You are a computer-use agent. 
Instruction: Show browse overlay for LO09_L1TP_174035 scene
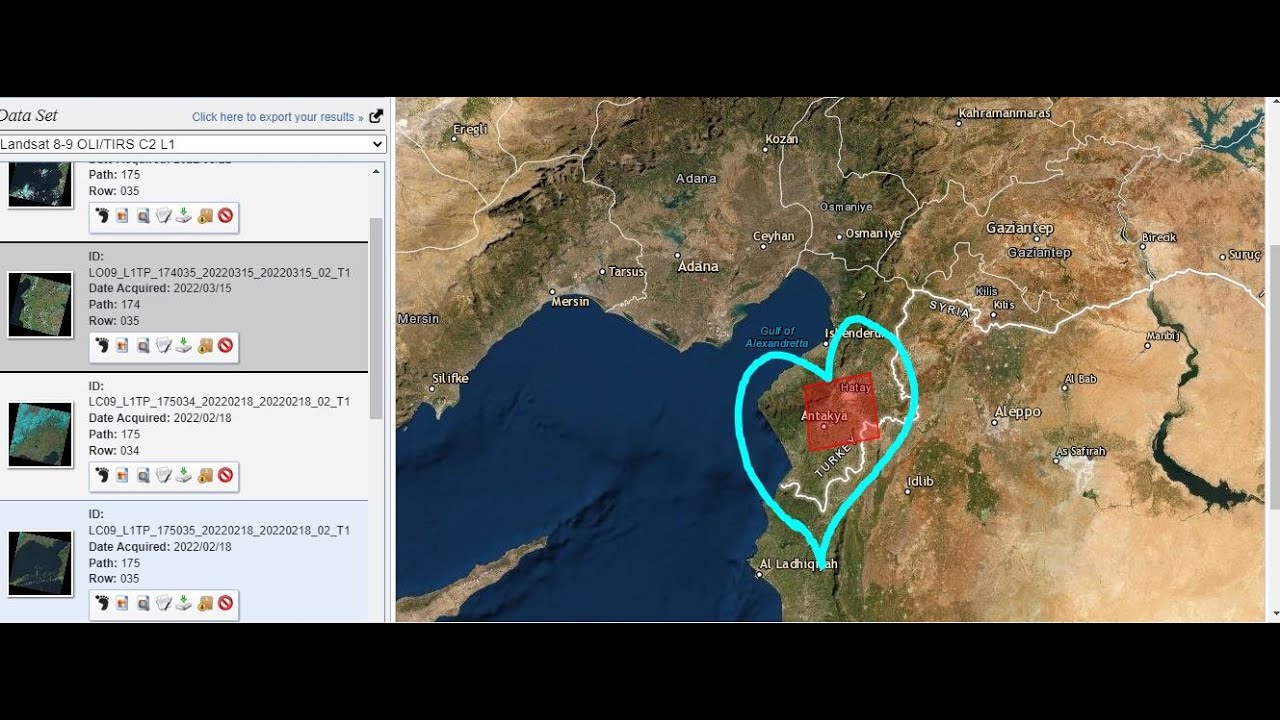pyautogui.click(x=122, y=346)
